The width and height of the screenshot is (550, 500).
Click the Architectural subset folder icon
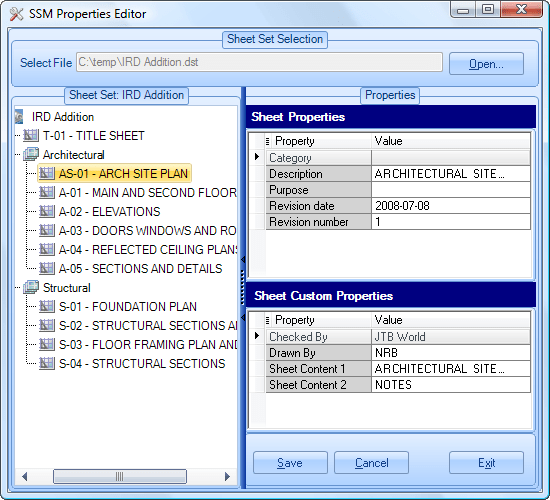coord(31,154)
